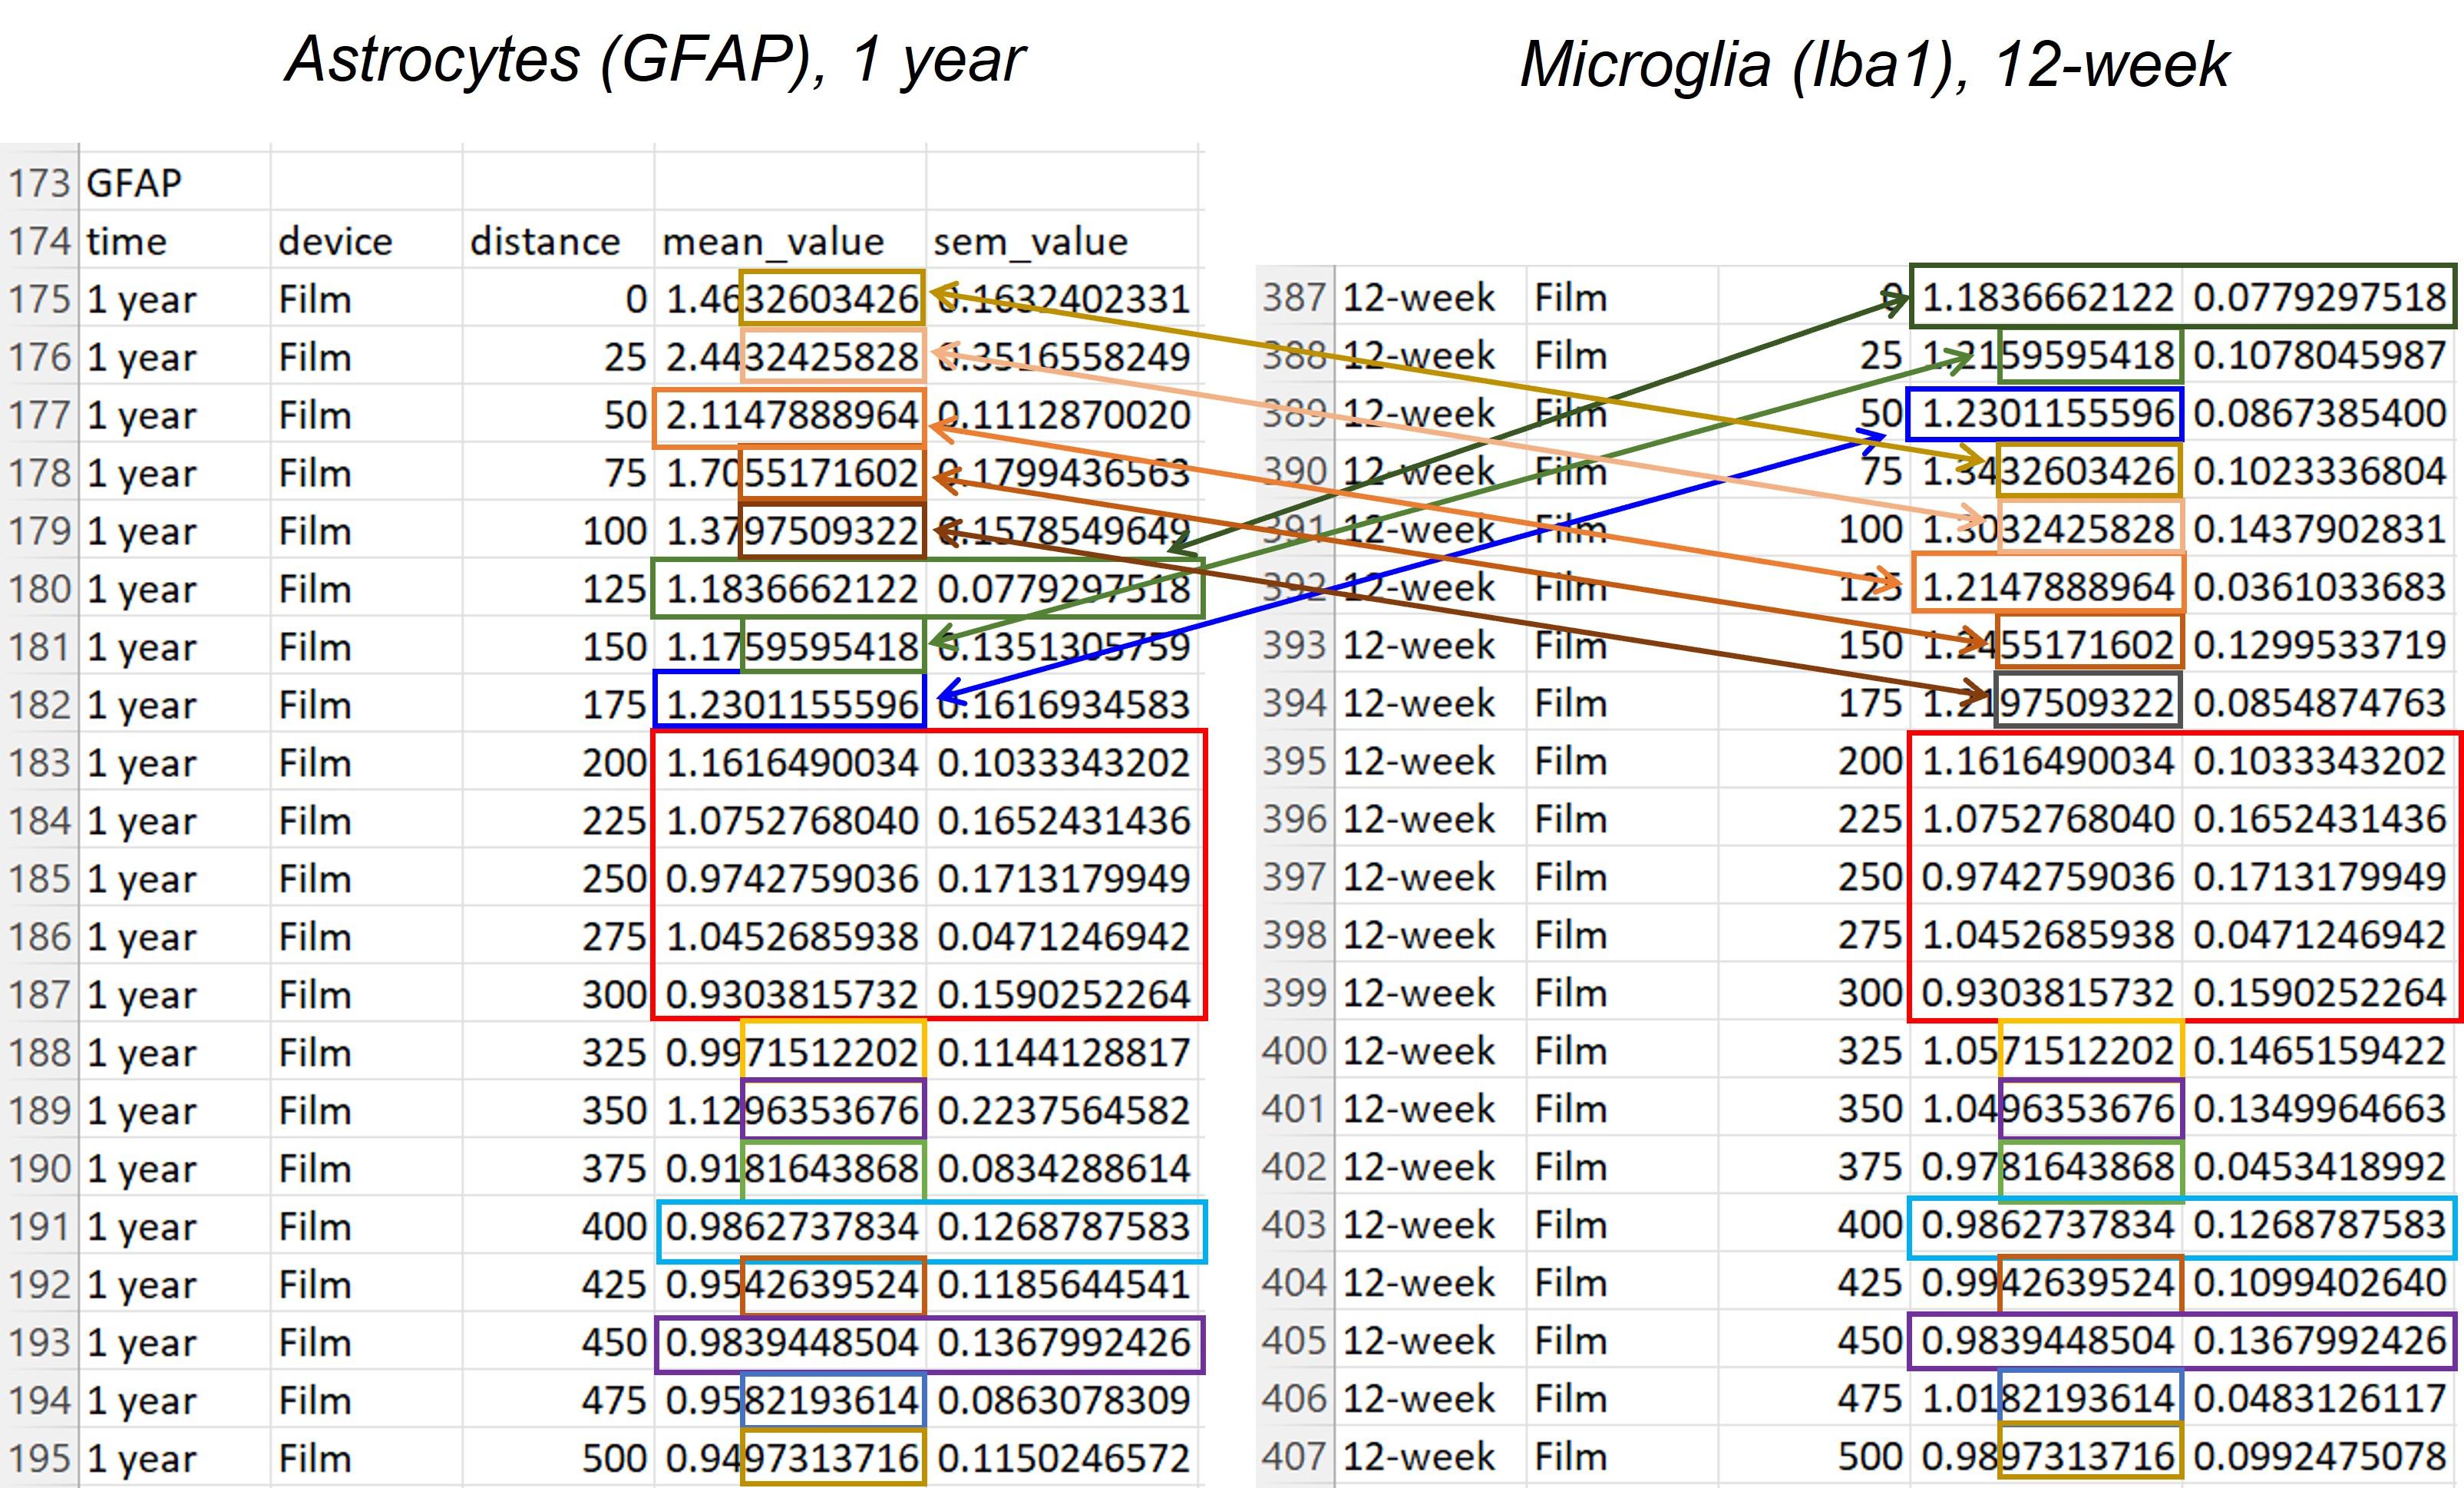Screen dimensions: 2464x1488
Task: Click row header 195
Action: point(39,1459)
